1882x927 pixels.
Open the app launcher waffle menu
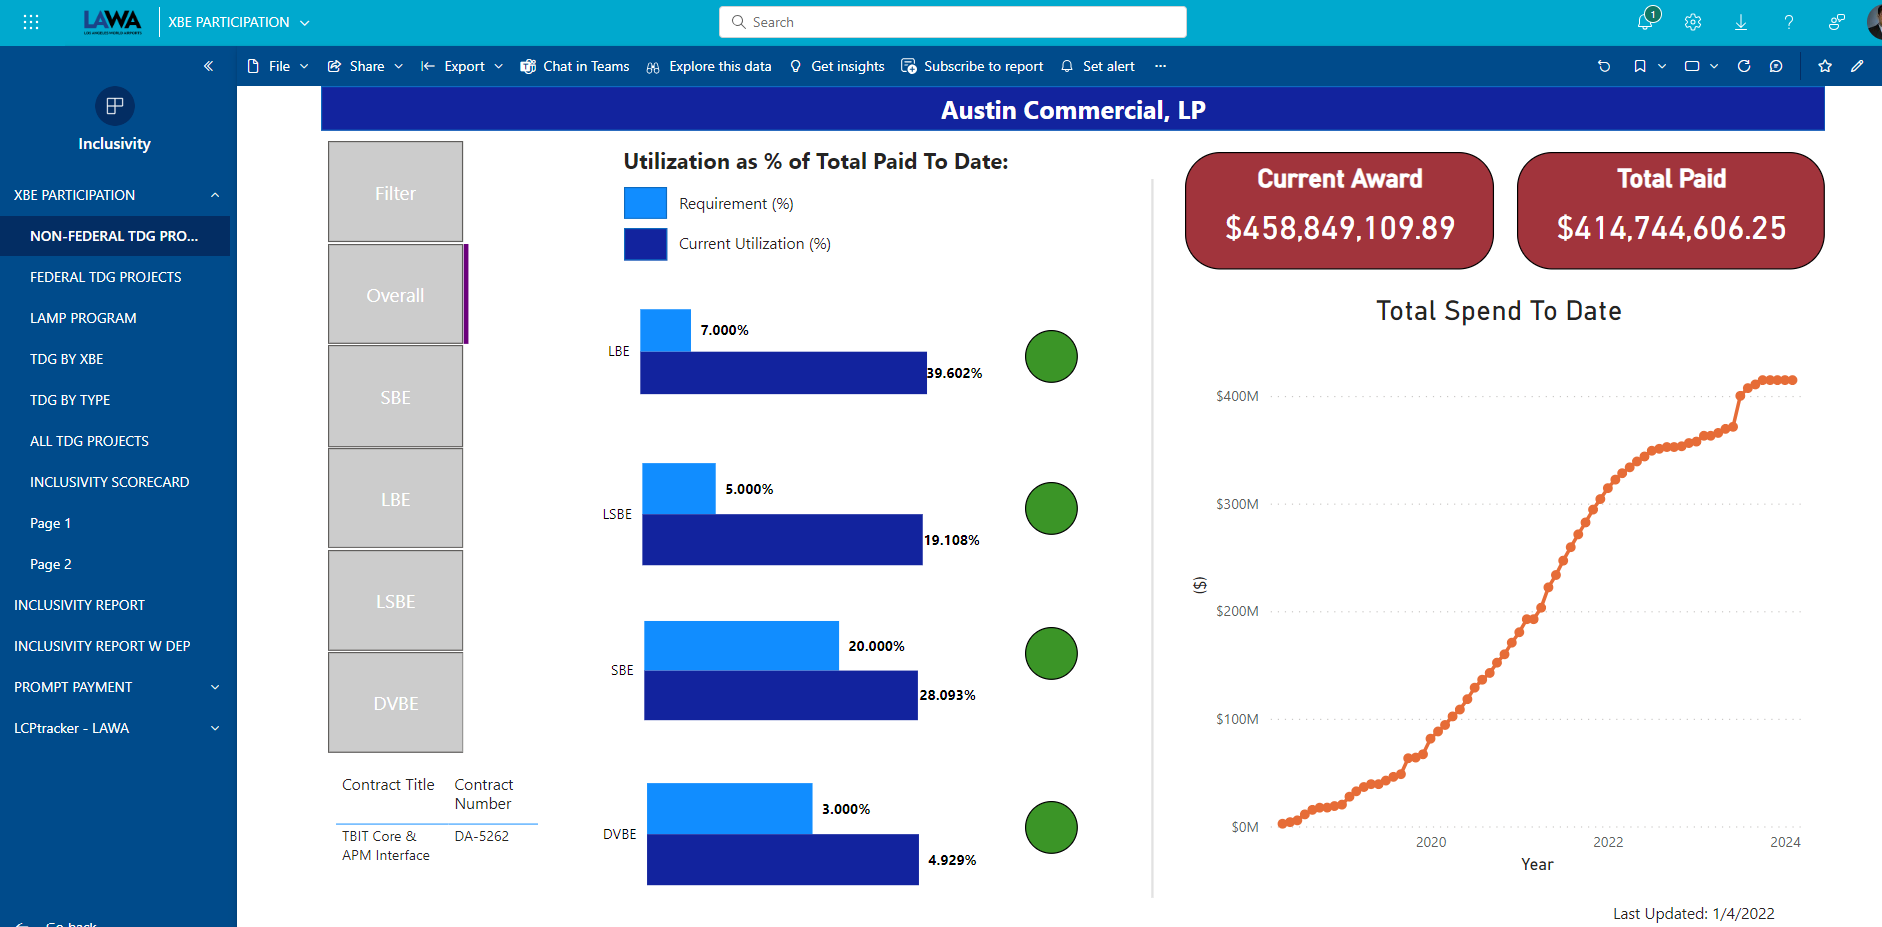31,21
